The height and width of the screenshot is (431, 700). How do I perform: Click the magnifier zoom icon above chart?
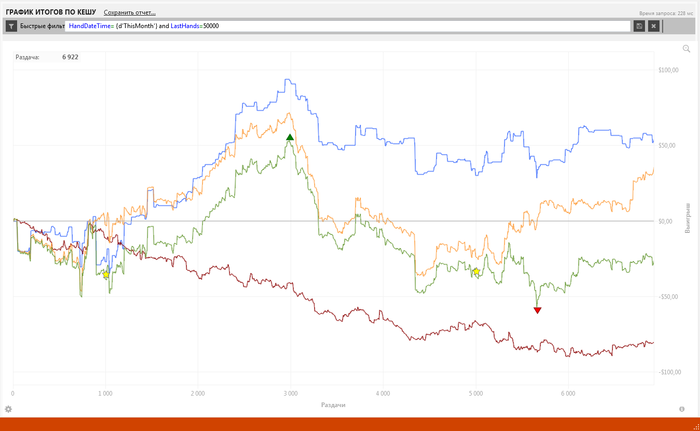687,48
